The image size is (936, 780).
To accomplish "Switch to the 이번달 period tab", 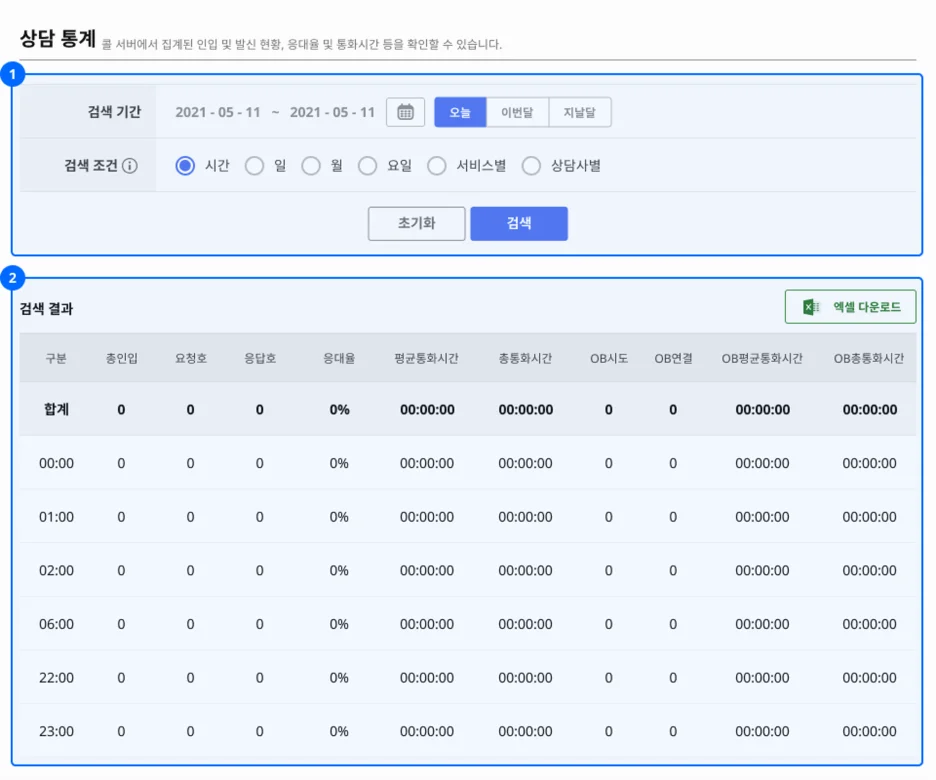I will (518, 112).
